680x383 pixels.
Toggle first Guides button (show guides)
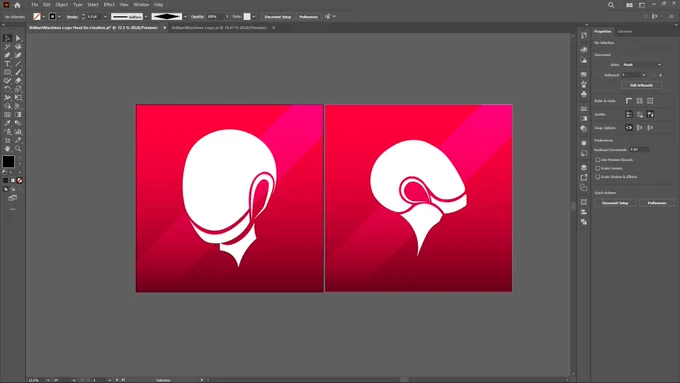tap(629, 114)
